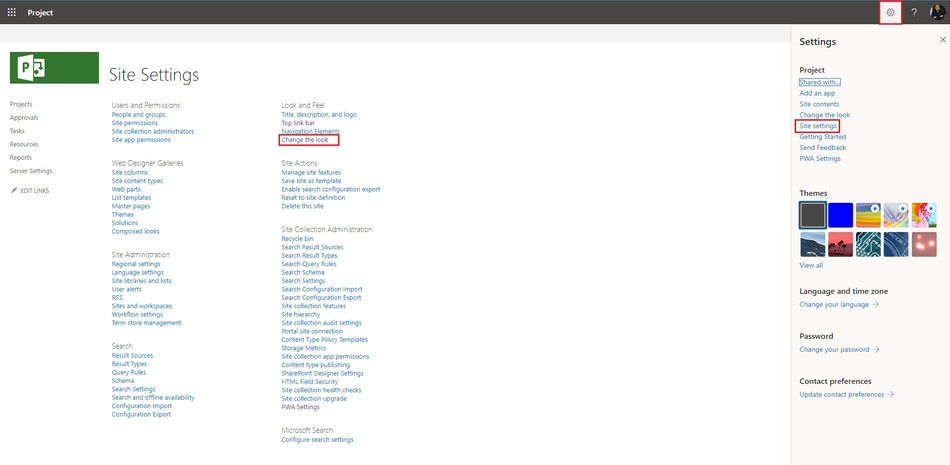
Task: Choose the circuit board theme thumbnail
Action: coord(868,244)
